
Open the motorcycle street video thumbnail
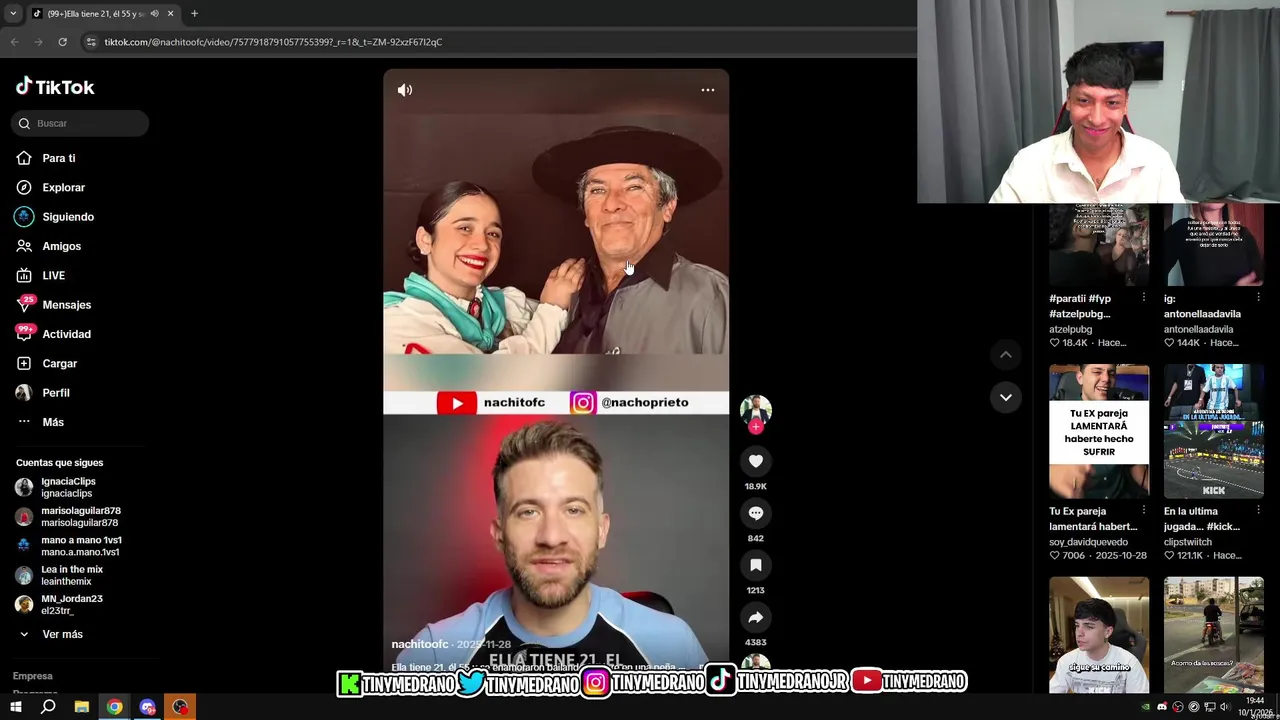click(1213, 635)
